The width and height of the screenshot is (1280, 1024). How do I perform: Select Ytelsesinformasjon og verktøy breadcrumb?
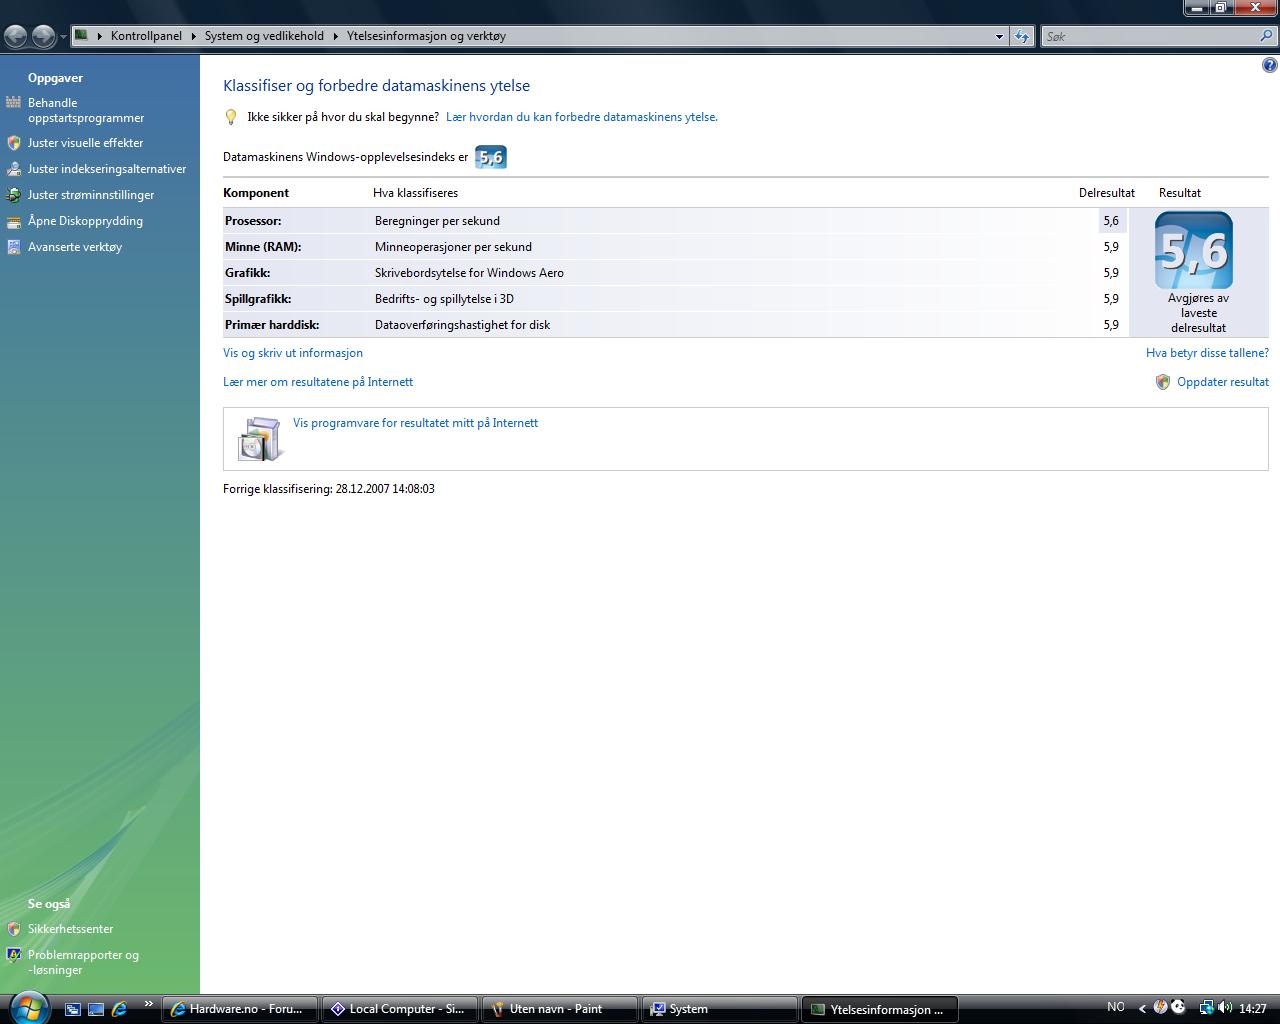(x=426, y=36)
